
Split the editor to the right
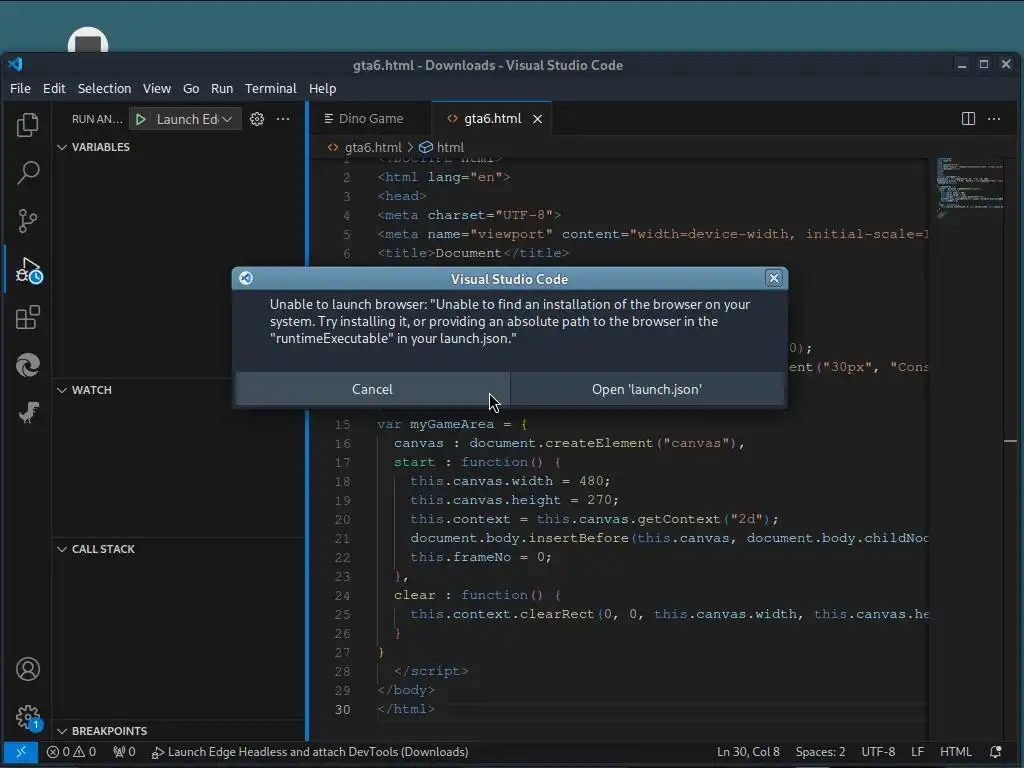click(968, 118)
